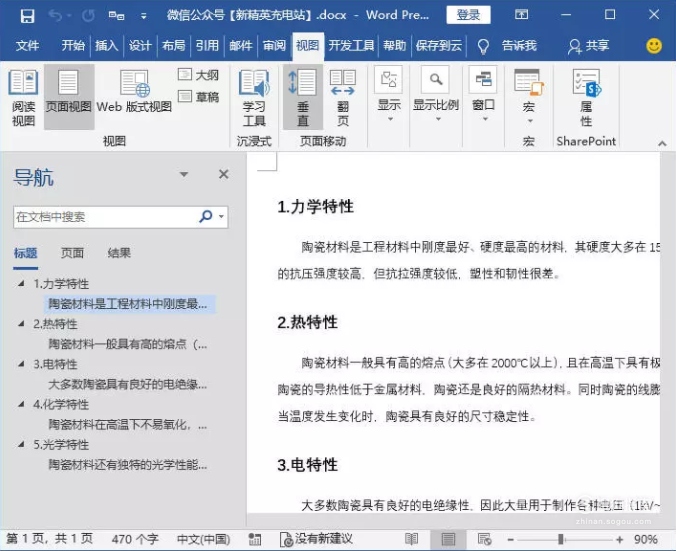Select the 页面 navigation tab

click(72, 253)
